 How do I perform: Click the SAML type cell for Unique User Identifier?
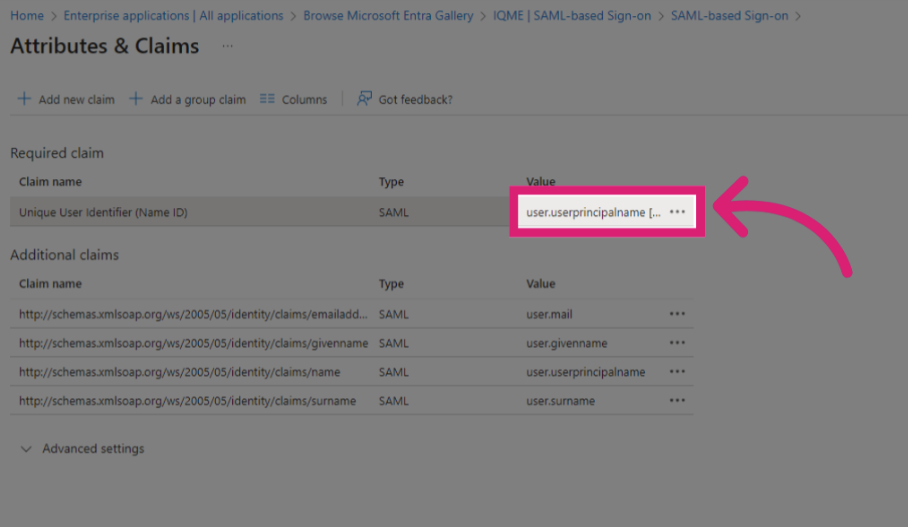coord(393,212)
